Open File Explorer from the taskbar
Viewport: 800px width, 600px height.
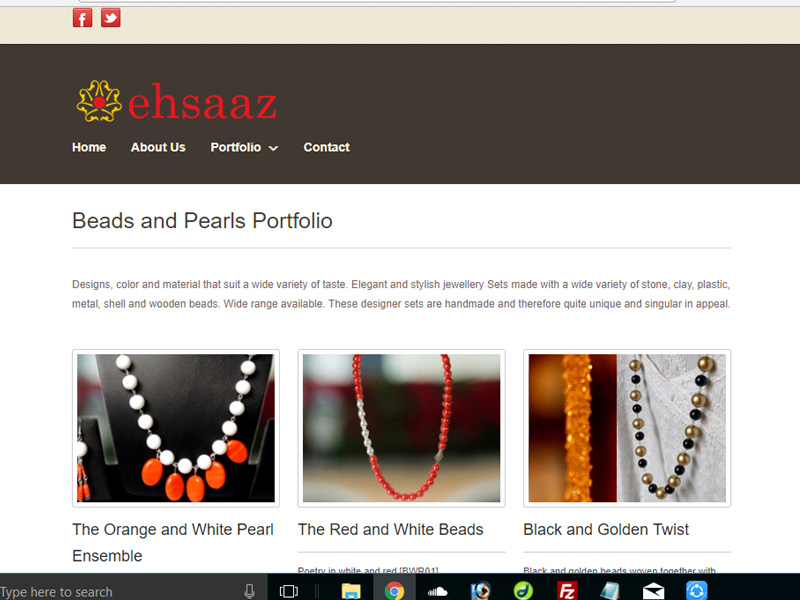351,591
